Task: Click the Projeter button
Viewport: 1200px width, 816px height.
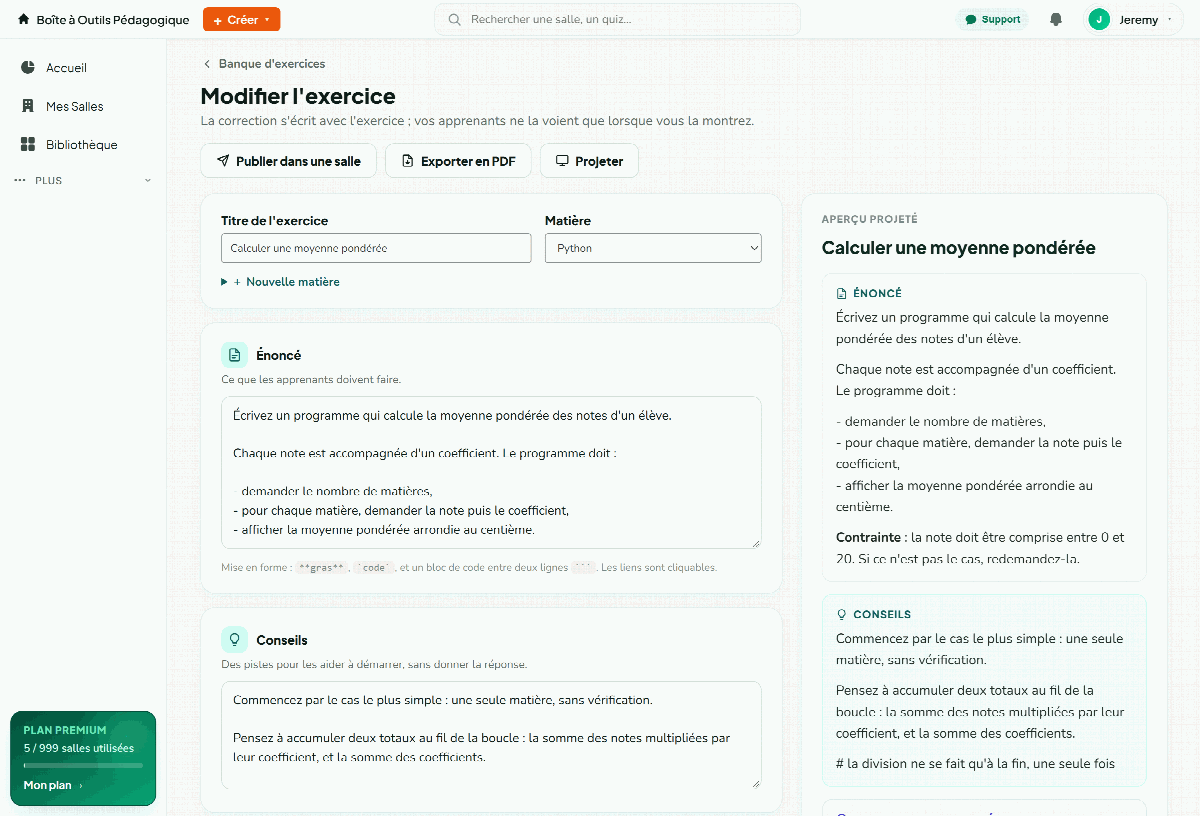Action: pos(589,161)
